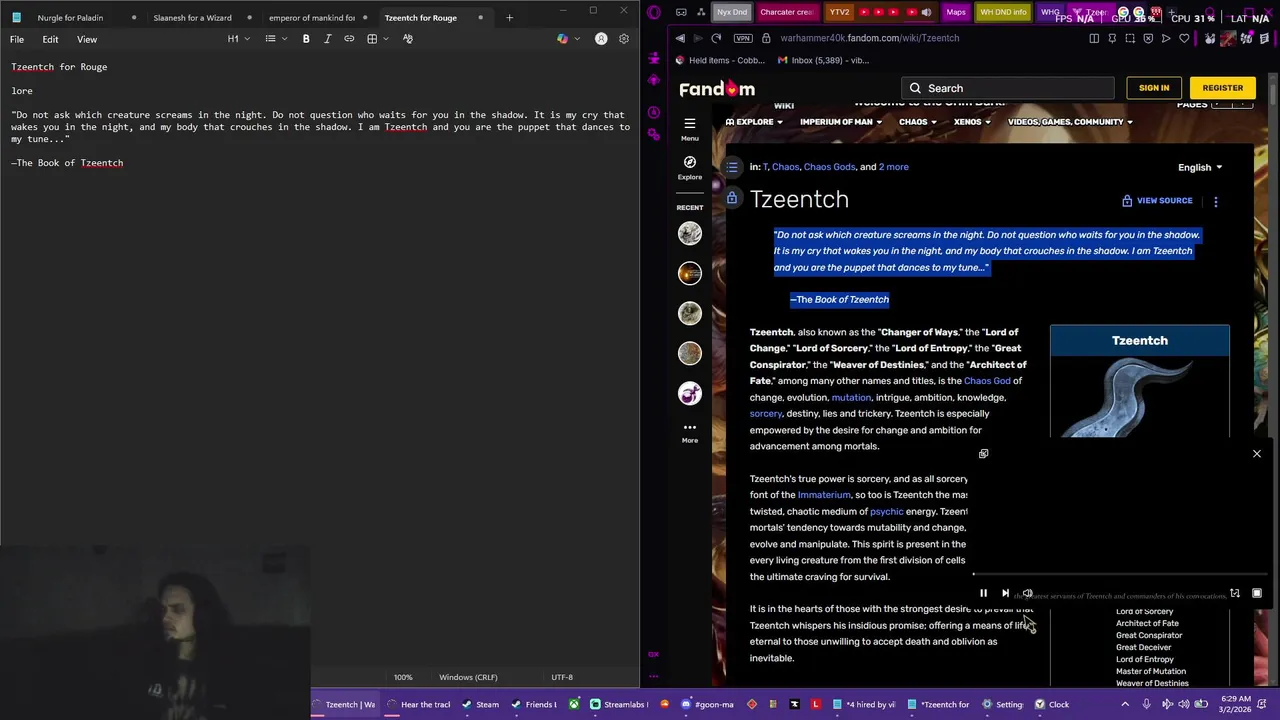Screen dimensions: 1280x720
Task: Add page to bookmarks with heart icon
Action: (1184, 38)
